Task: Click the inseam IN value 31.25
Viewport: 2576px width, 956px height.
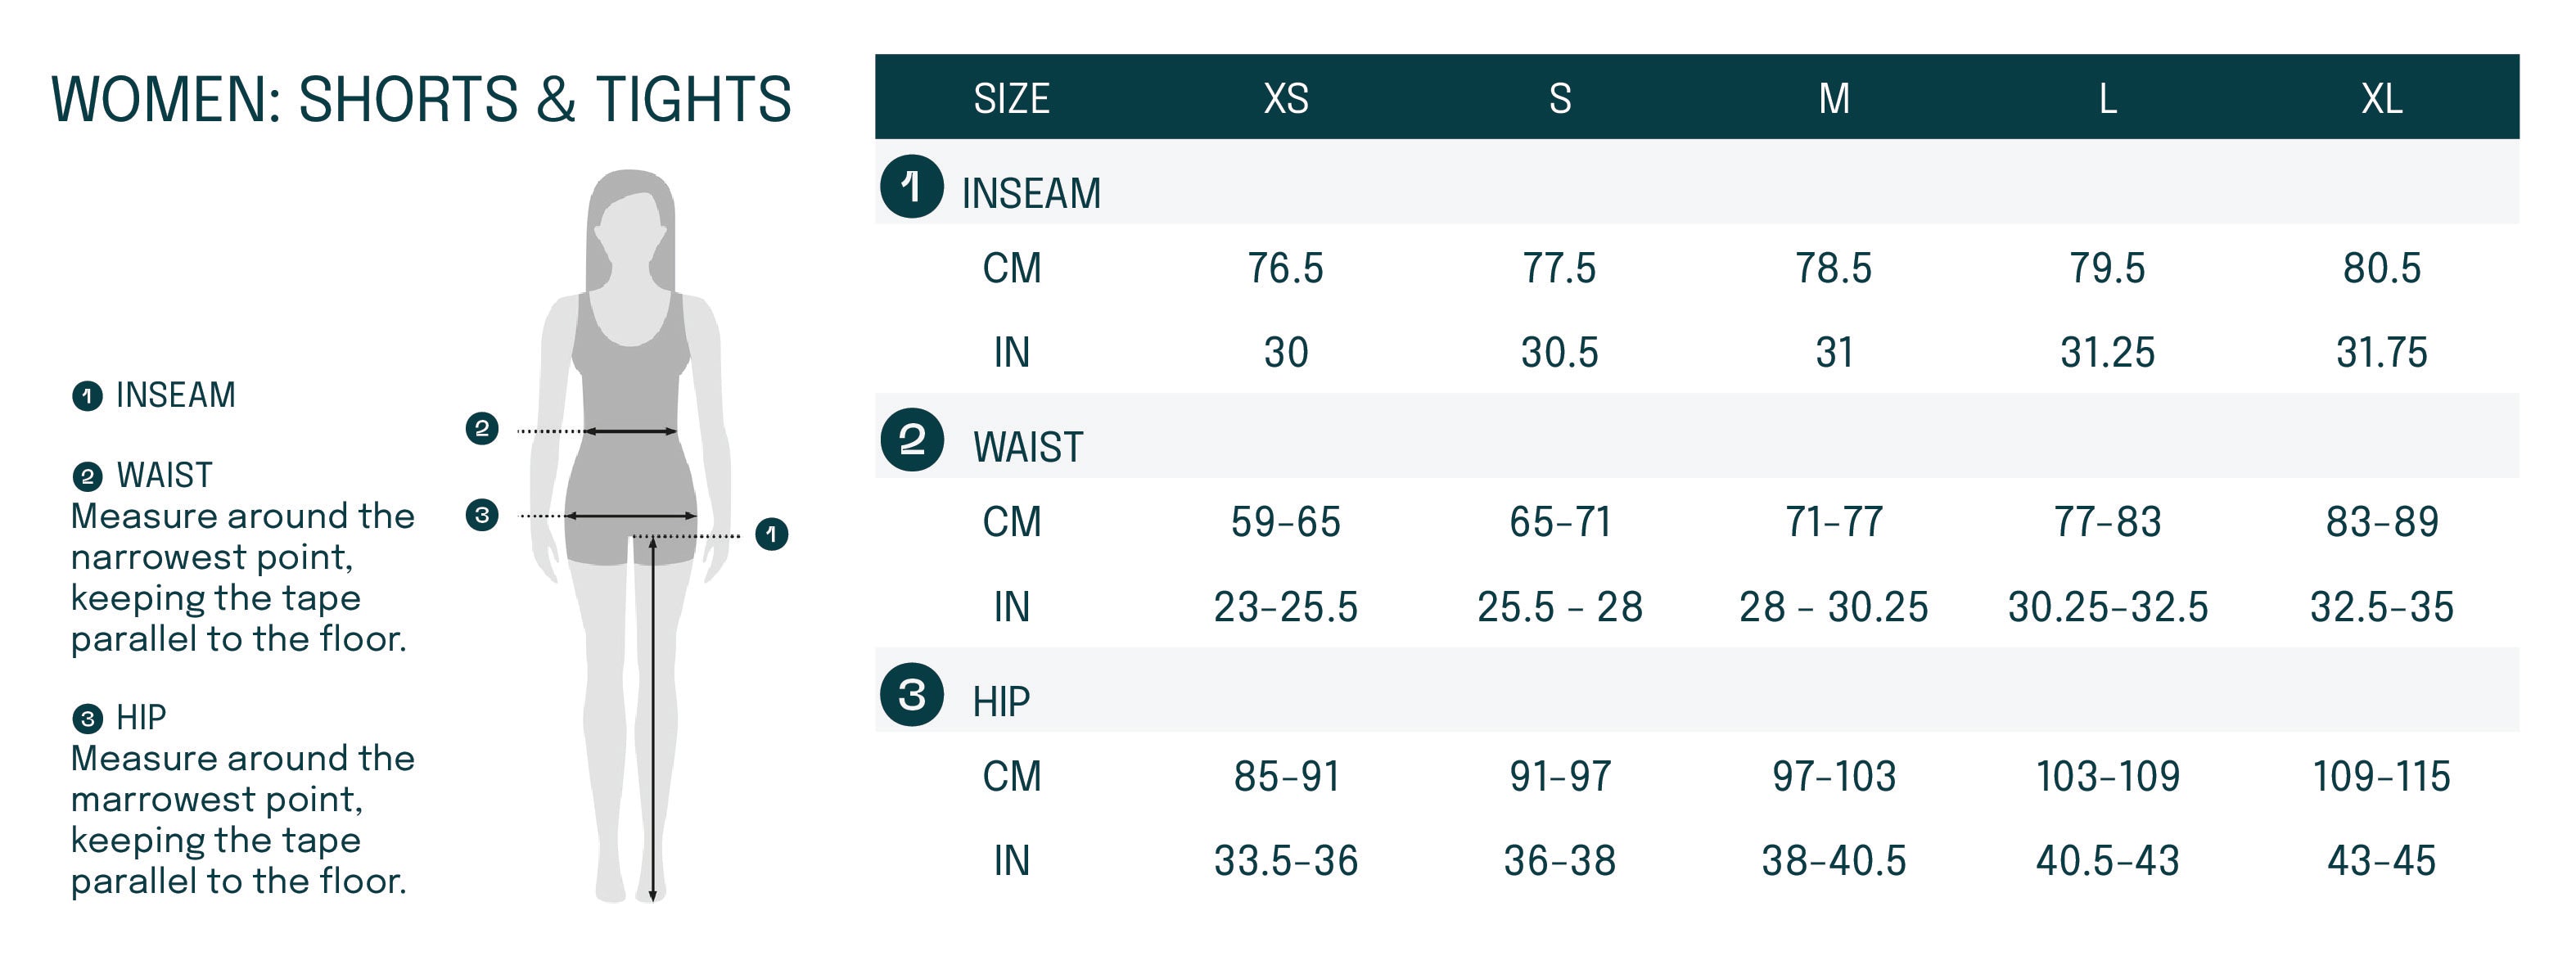Action: coord(2107,352)
